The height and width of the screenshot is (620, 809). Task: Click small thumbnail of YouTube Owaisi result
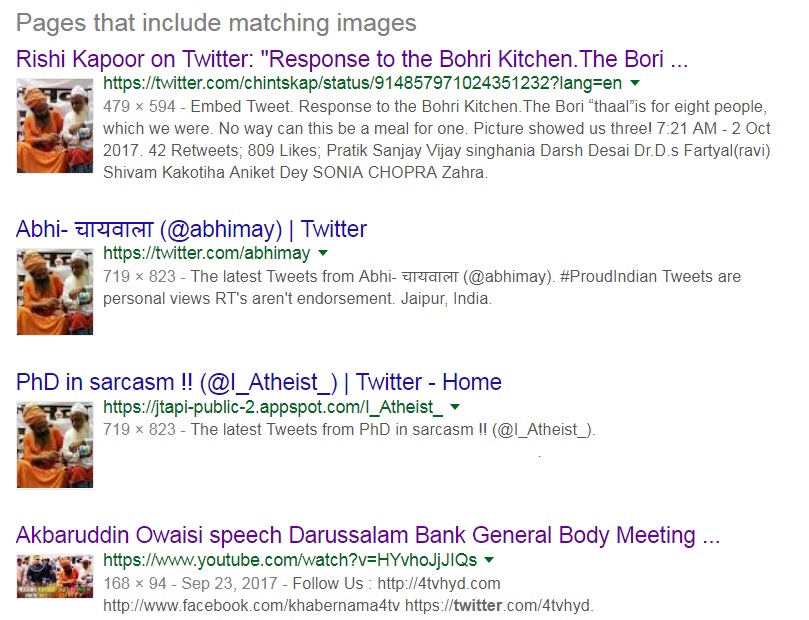click(55, 576)
